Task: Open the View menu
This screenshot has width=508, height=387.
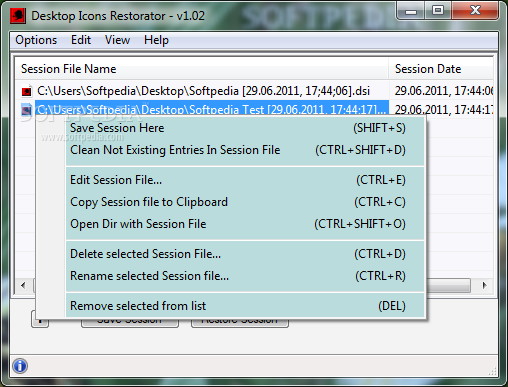Action: (x=117, y=40)
